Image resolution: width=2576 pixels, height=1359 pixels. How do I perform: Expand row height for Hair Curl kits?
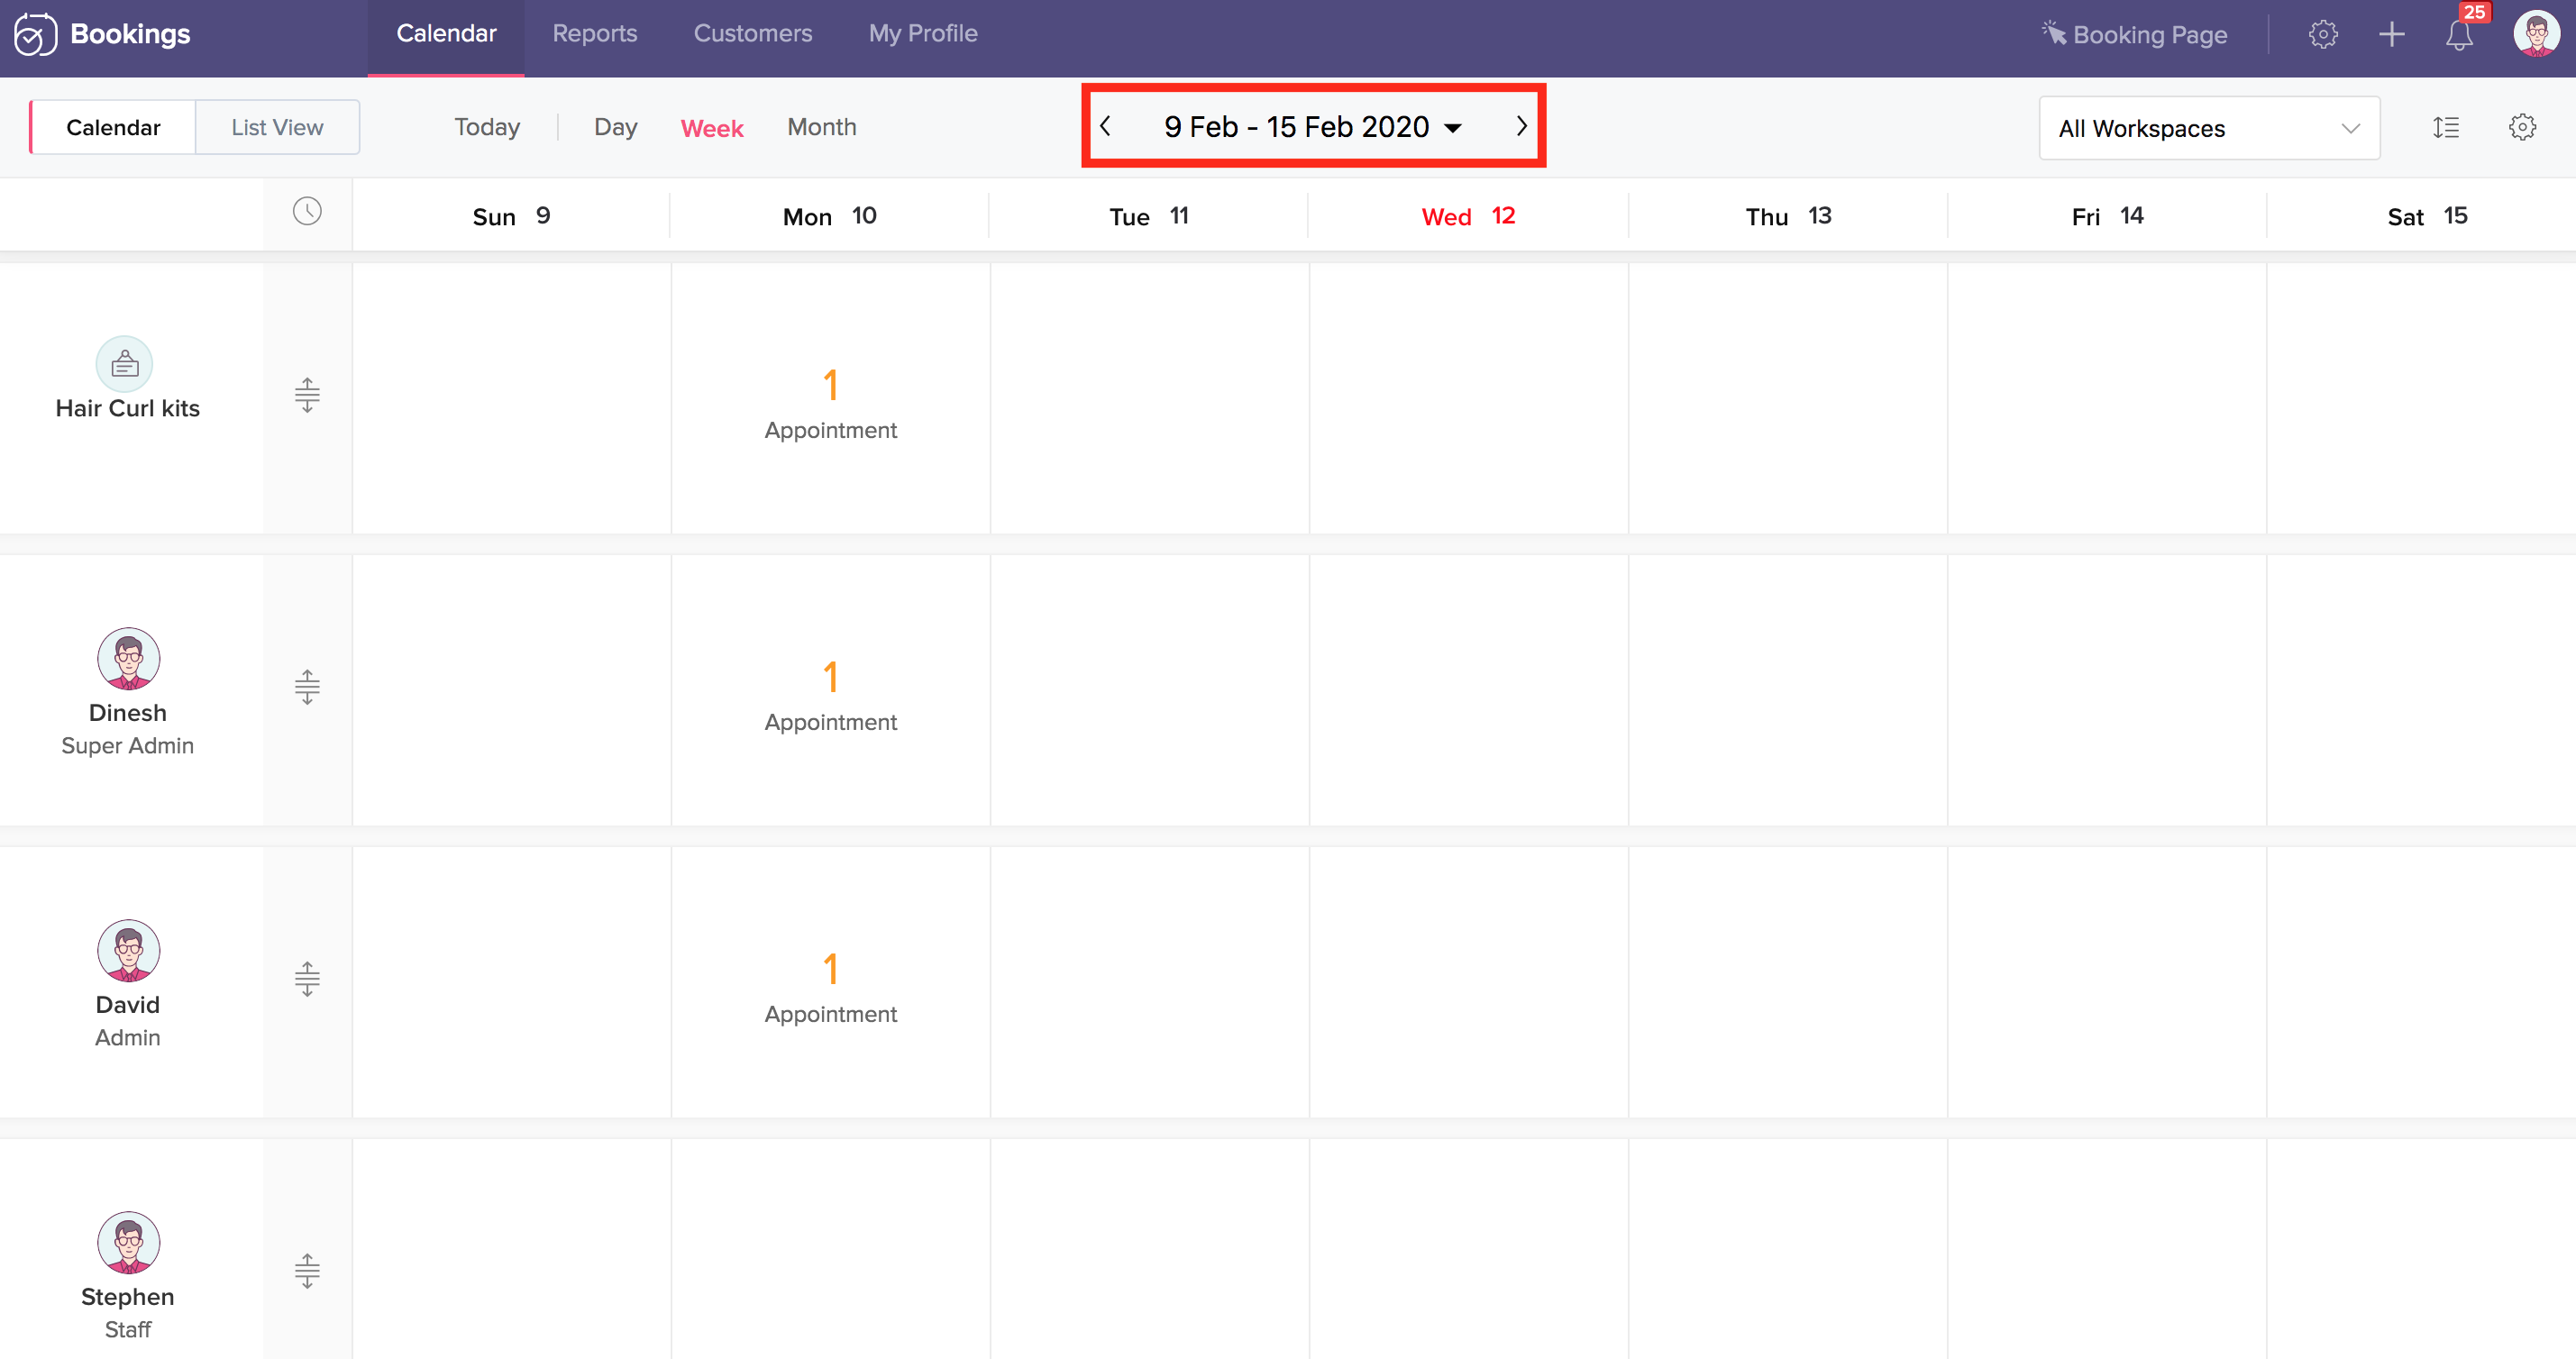pos(307,395)
